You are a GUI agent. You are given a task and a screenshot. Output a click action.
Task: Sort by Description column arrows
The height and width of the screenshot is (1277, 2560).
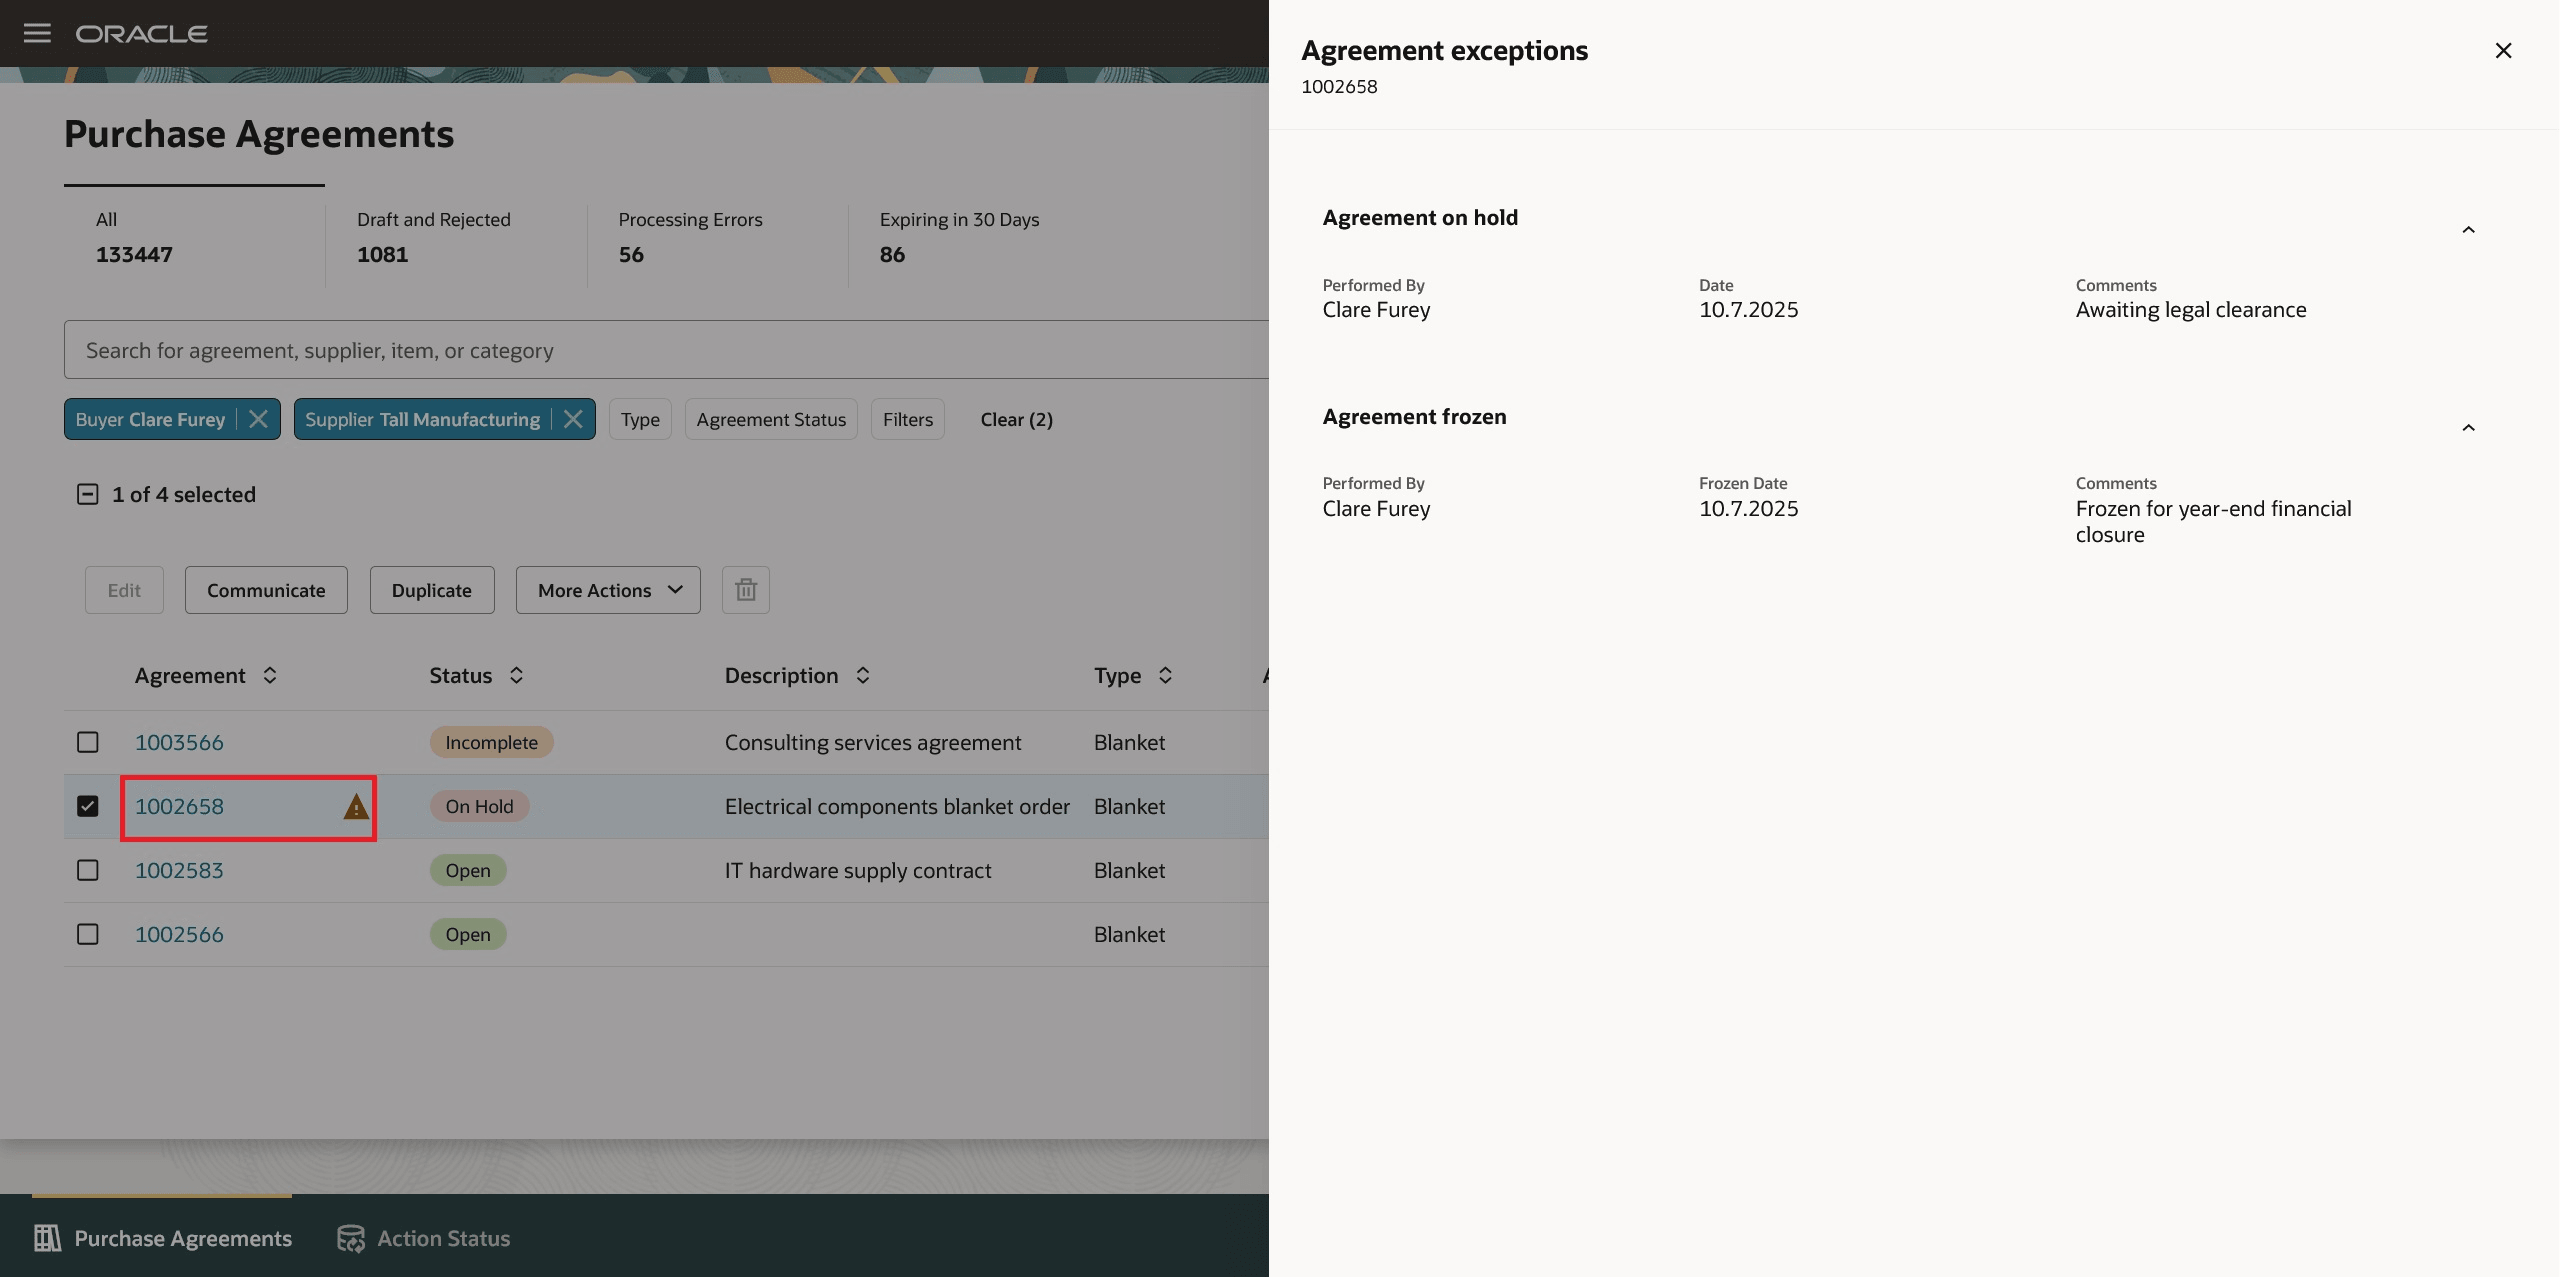pyautogui.click(x=863, y=676)
